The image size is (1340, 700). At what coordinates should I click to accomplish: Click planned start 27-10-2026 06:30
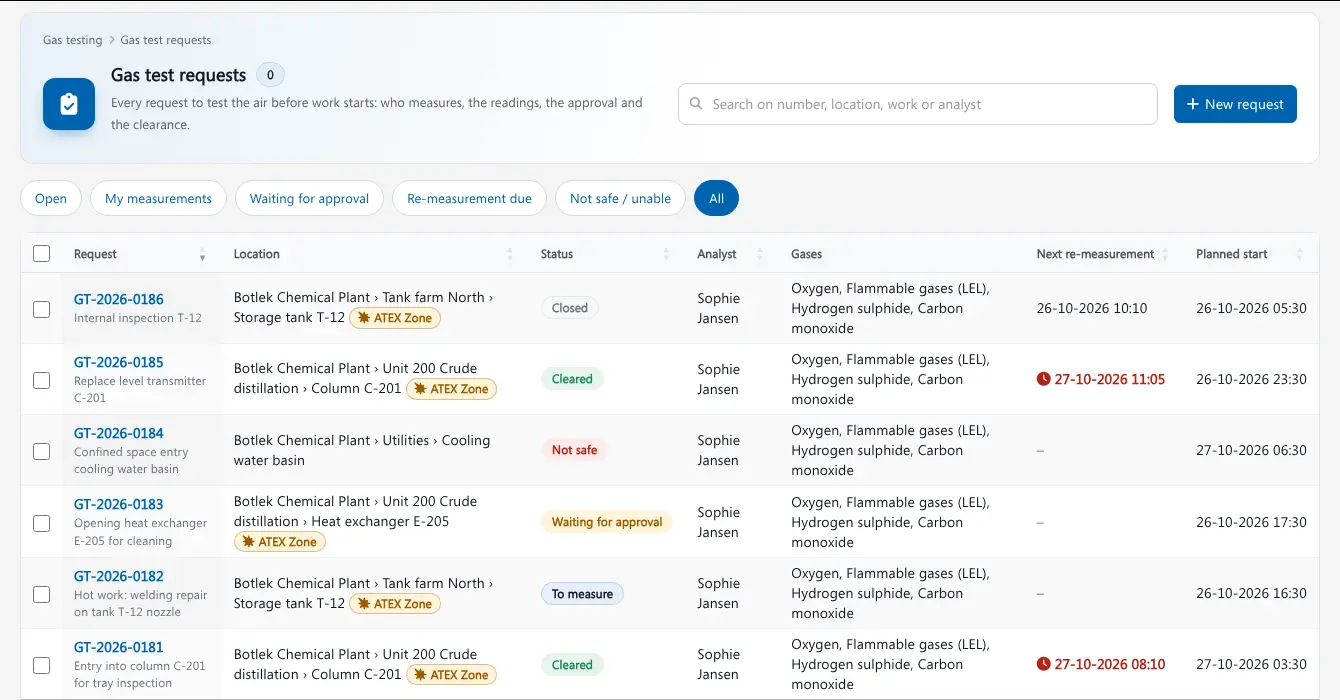click(1251, 450)
